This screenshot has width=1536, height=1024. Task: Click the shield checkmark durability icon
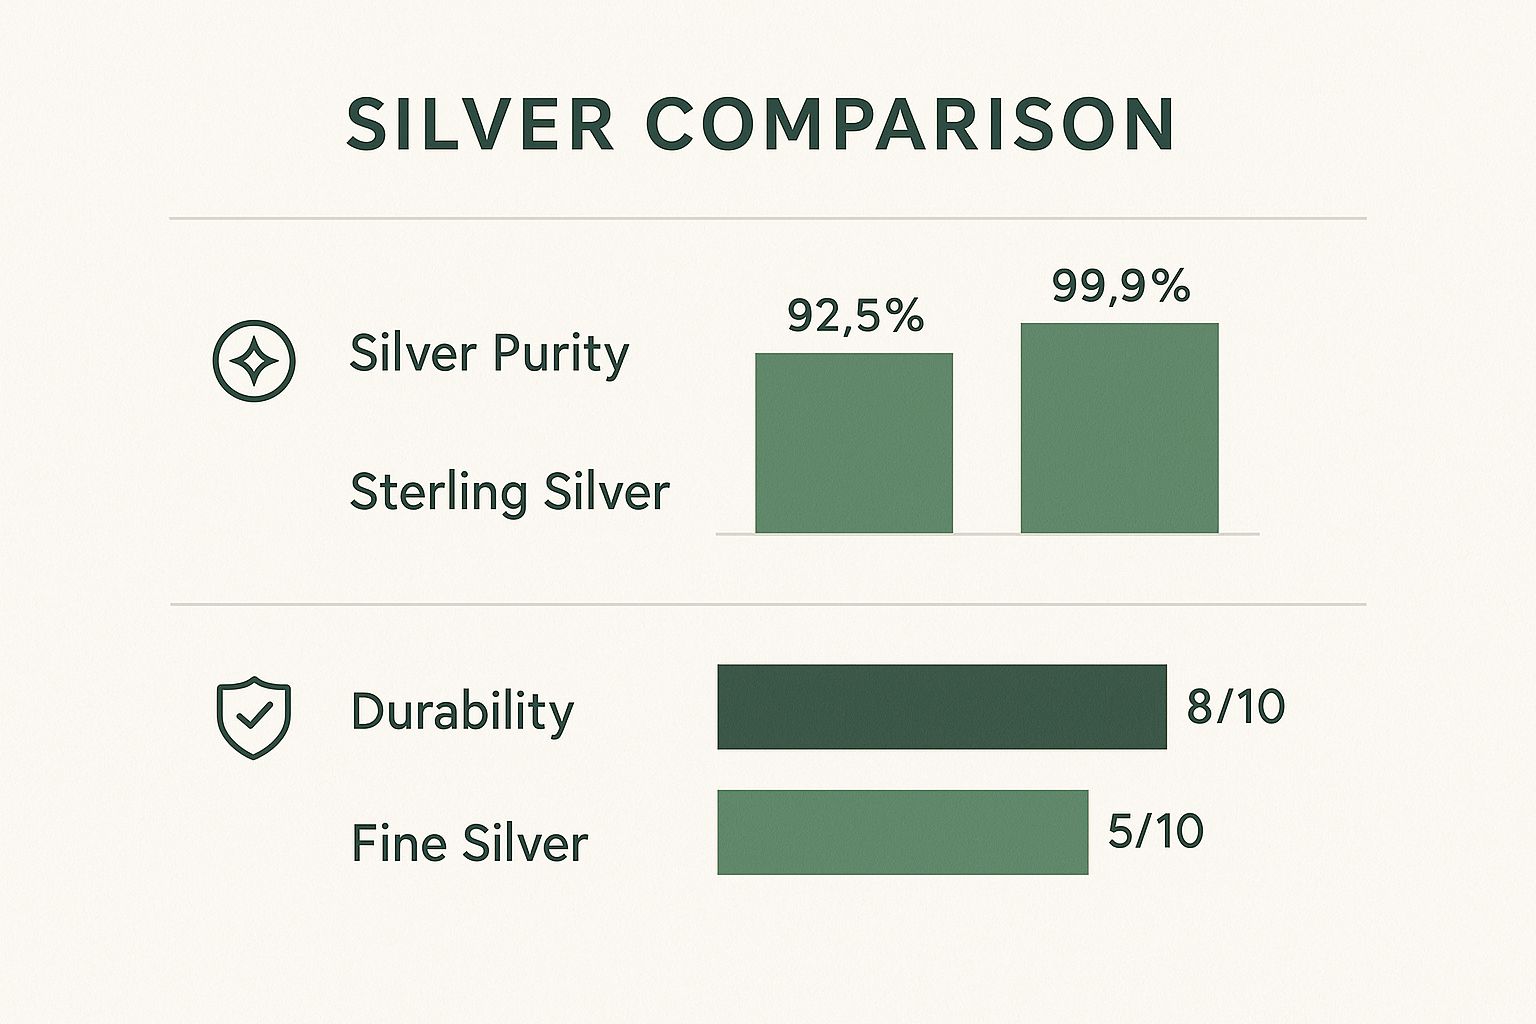pyautogui.click(x=254, y=717)
